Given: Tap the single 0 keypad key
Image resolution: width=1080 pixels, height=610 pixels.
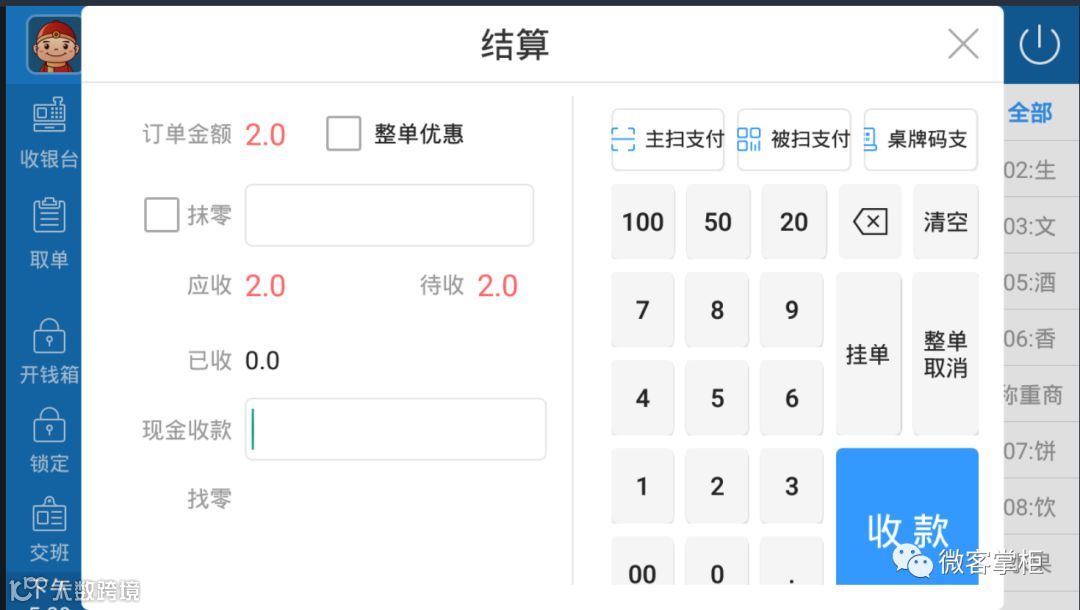Looking at the screenshot, I should (717, 562).
